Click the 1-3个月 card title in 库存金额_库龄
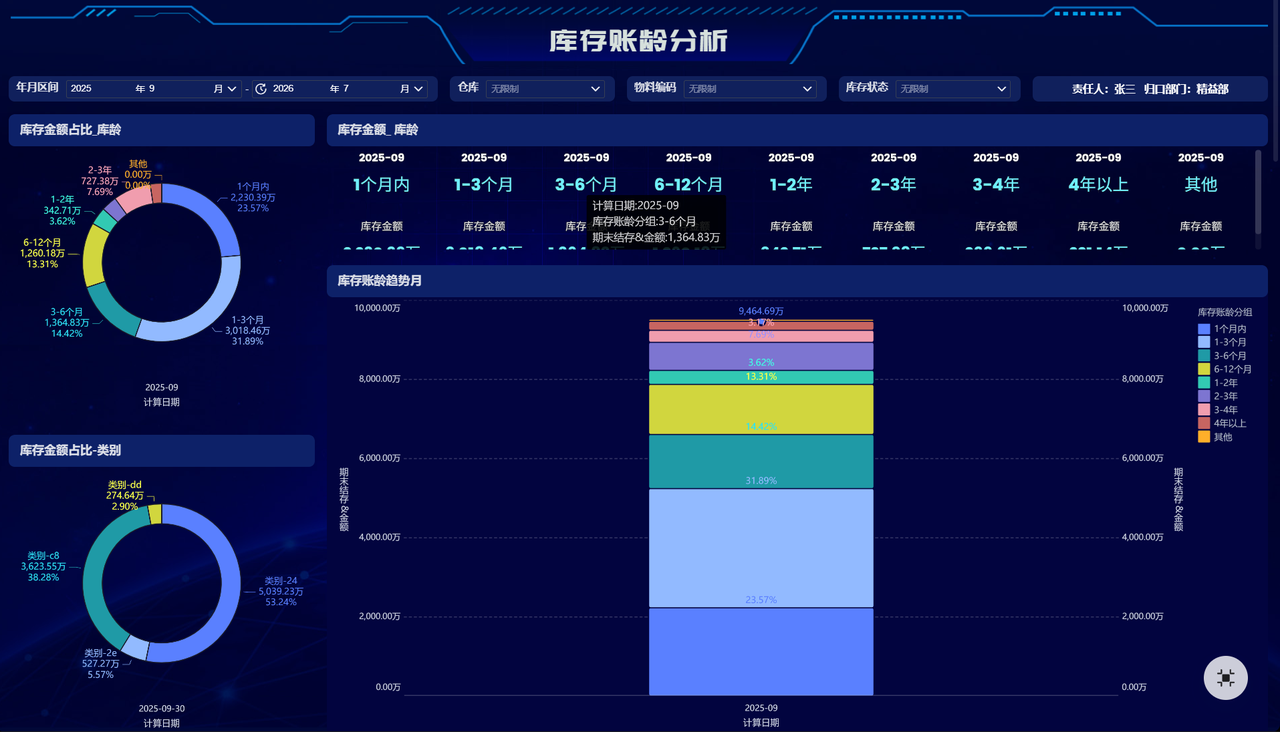 point(484,185)
